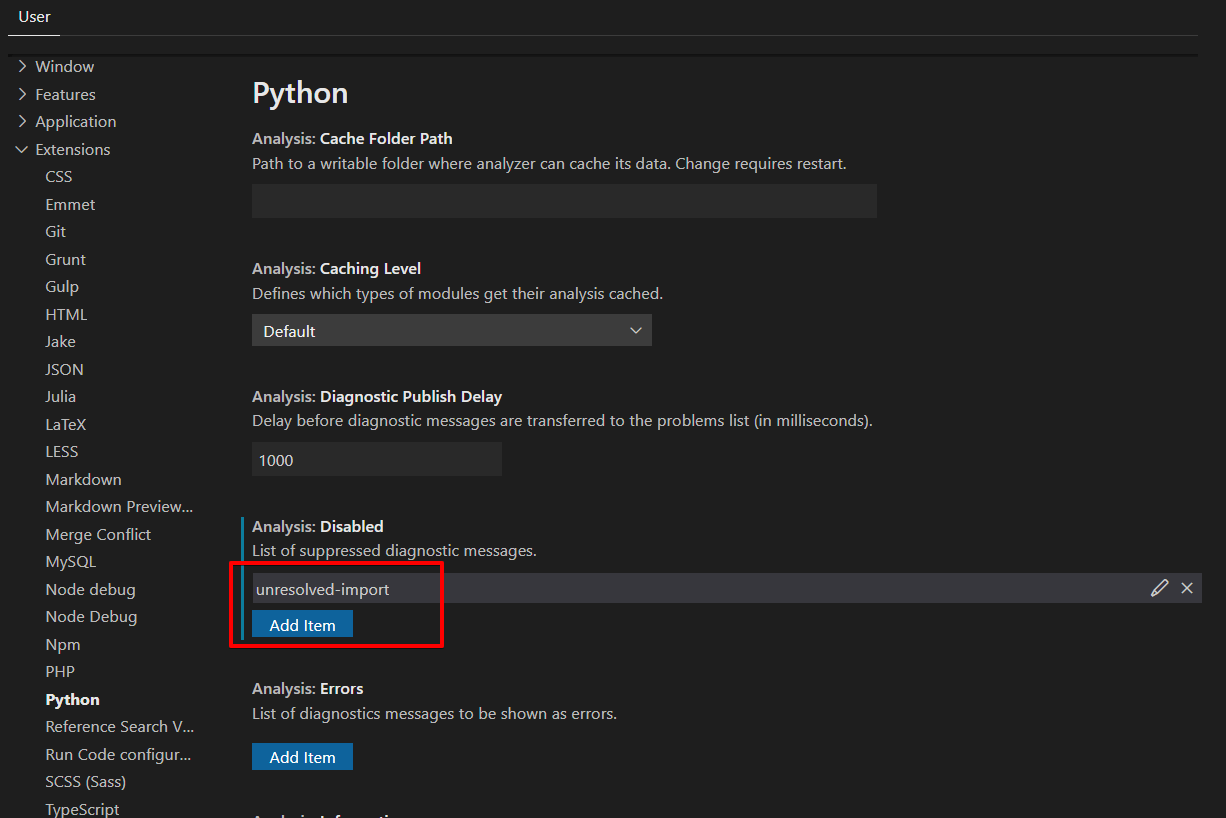Open Reference Search View settings
This screenshot has height=818, width=1226.
coord(120,727)
